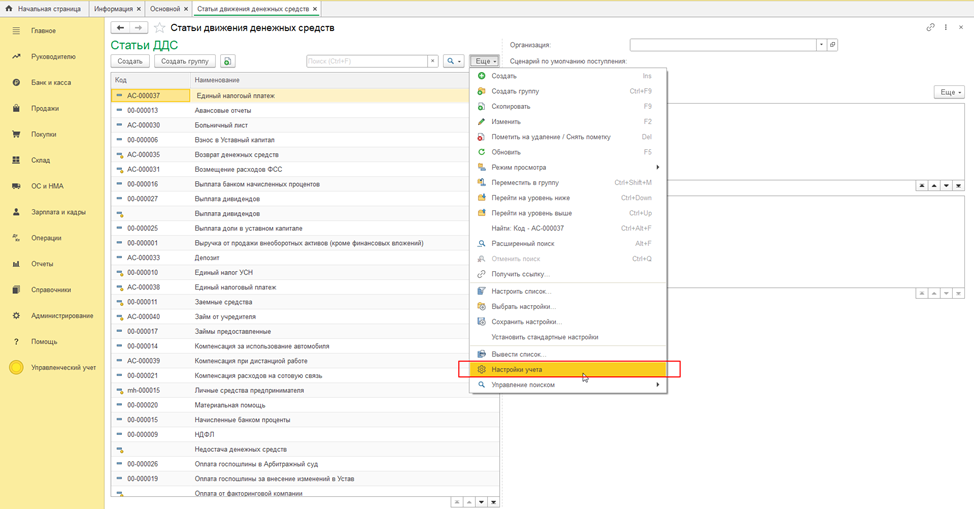Close the Статьи движения денежных средств tab

[x=315, y=9]
